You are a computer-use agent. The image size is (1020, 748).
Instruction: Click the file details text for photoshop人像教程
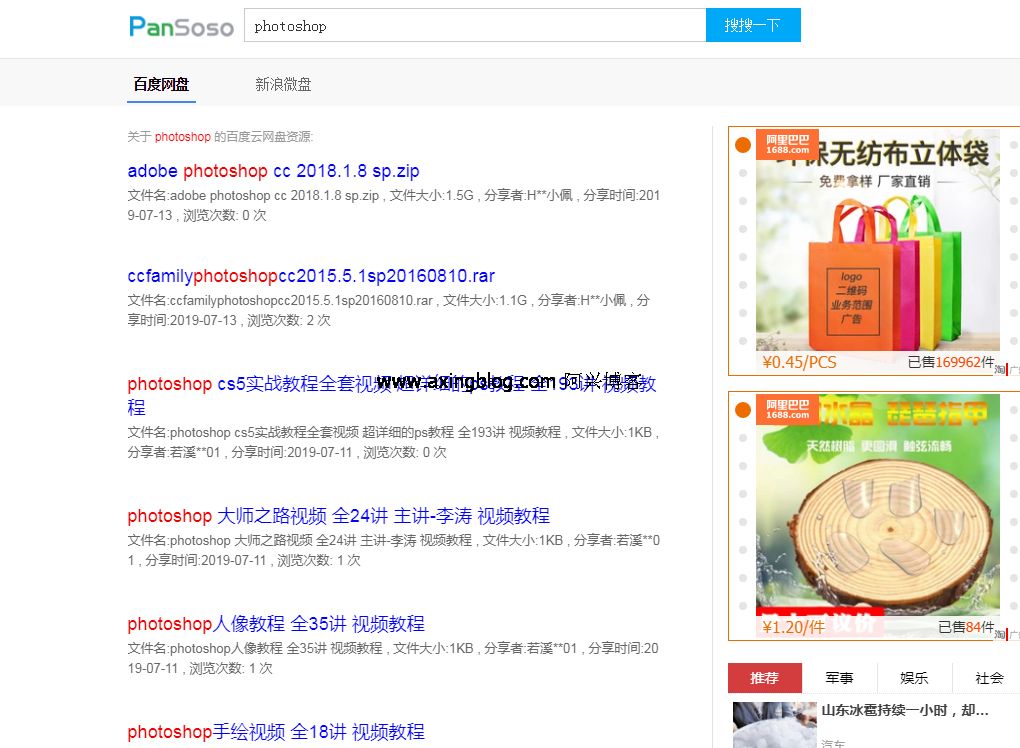click(x=393, y=658)
